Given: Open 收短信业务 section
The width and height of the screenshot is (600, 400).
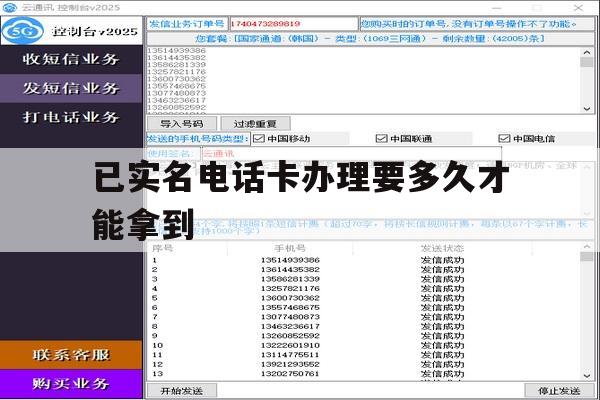Looking at the screenshot, I should click(x=71, y=59).
